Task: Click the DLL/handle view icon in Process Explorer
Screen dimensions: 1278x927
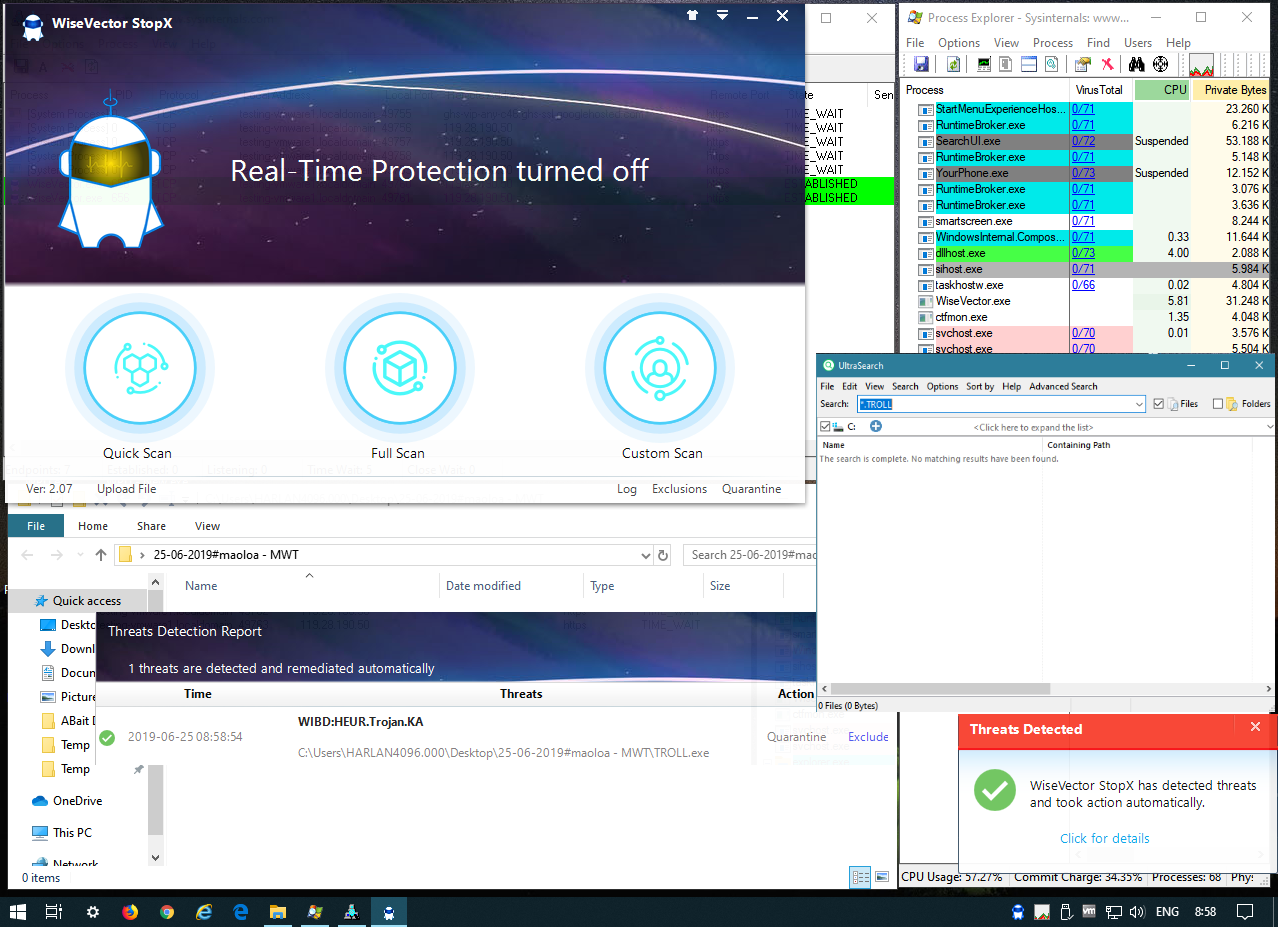Action: (x=1051, y=64)
